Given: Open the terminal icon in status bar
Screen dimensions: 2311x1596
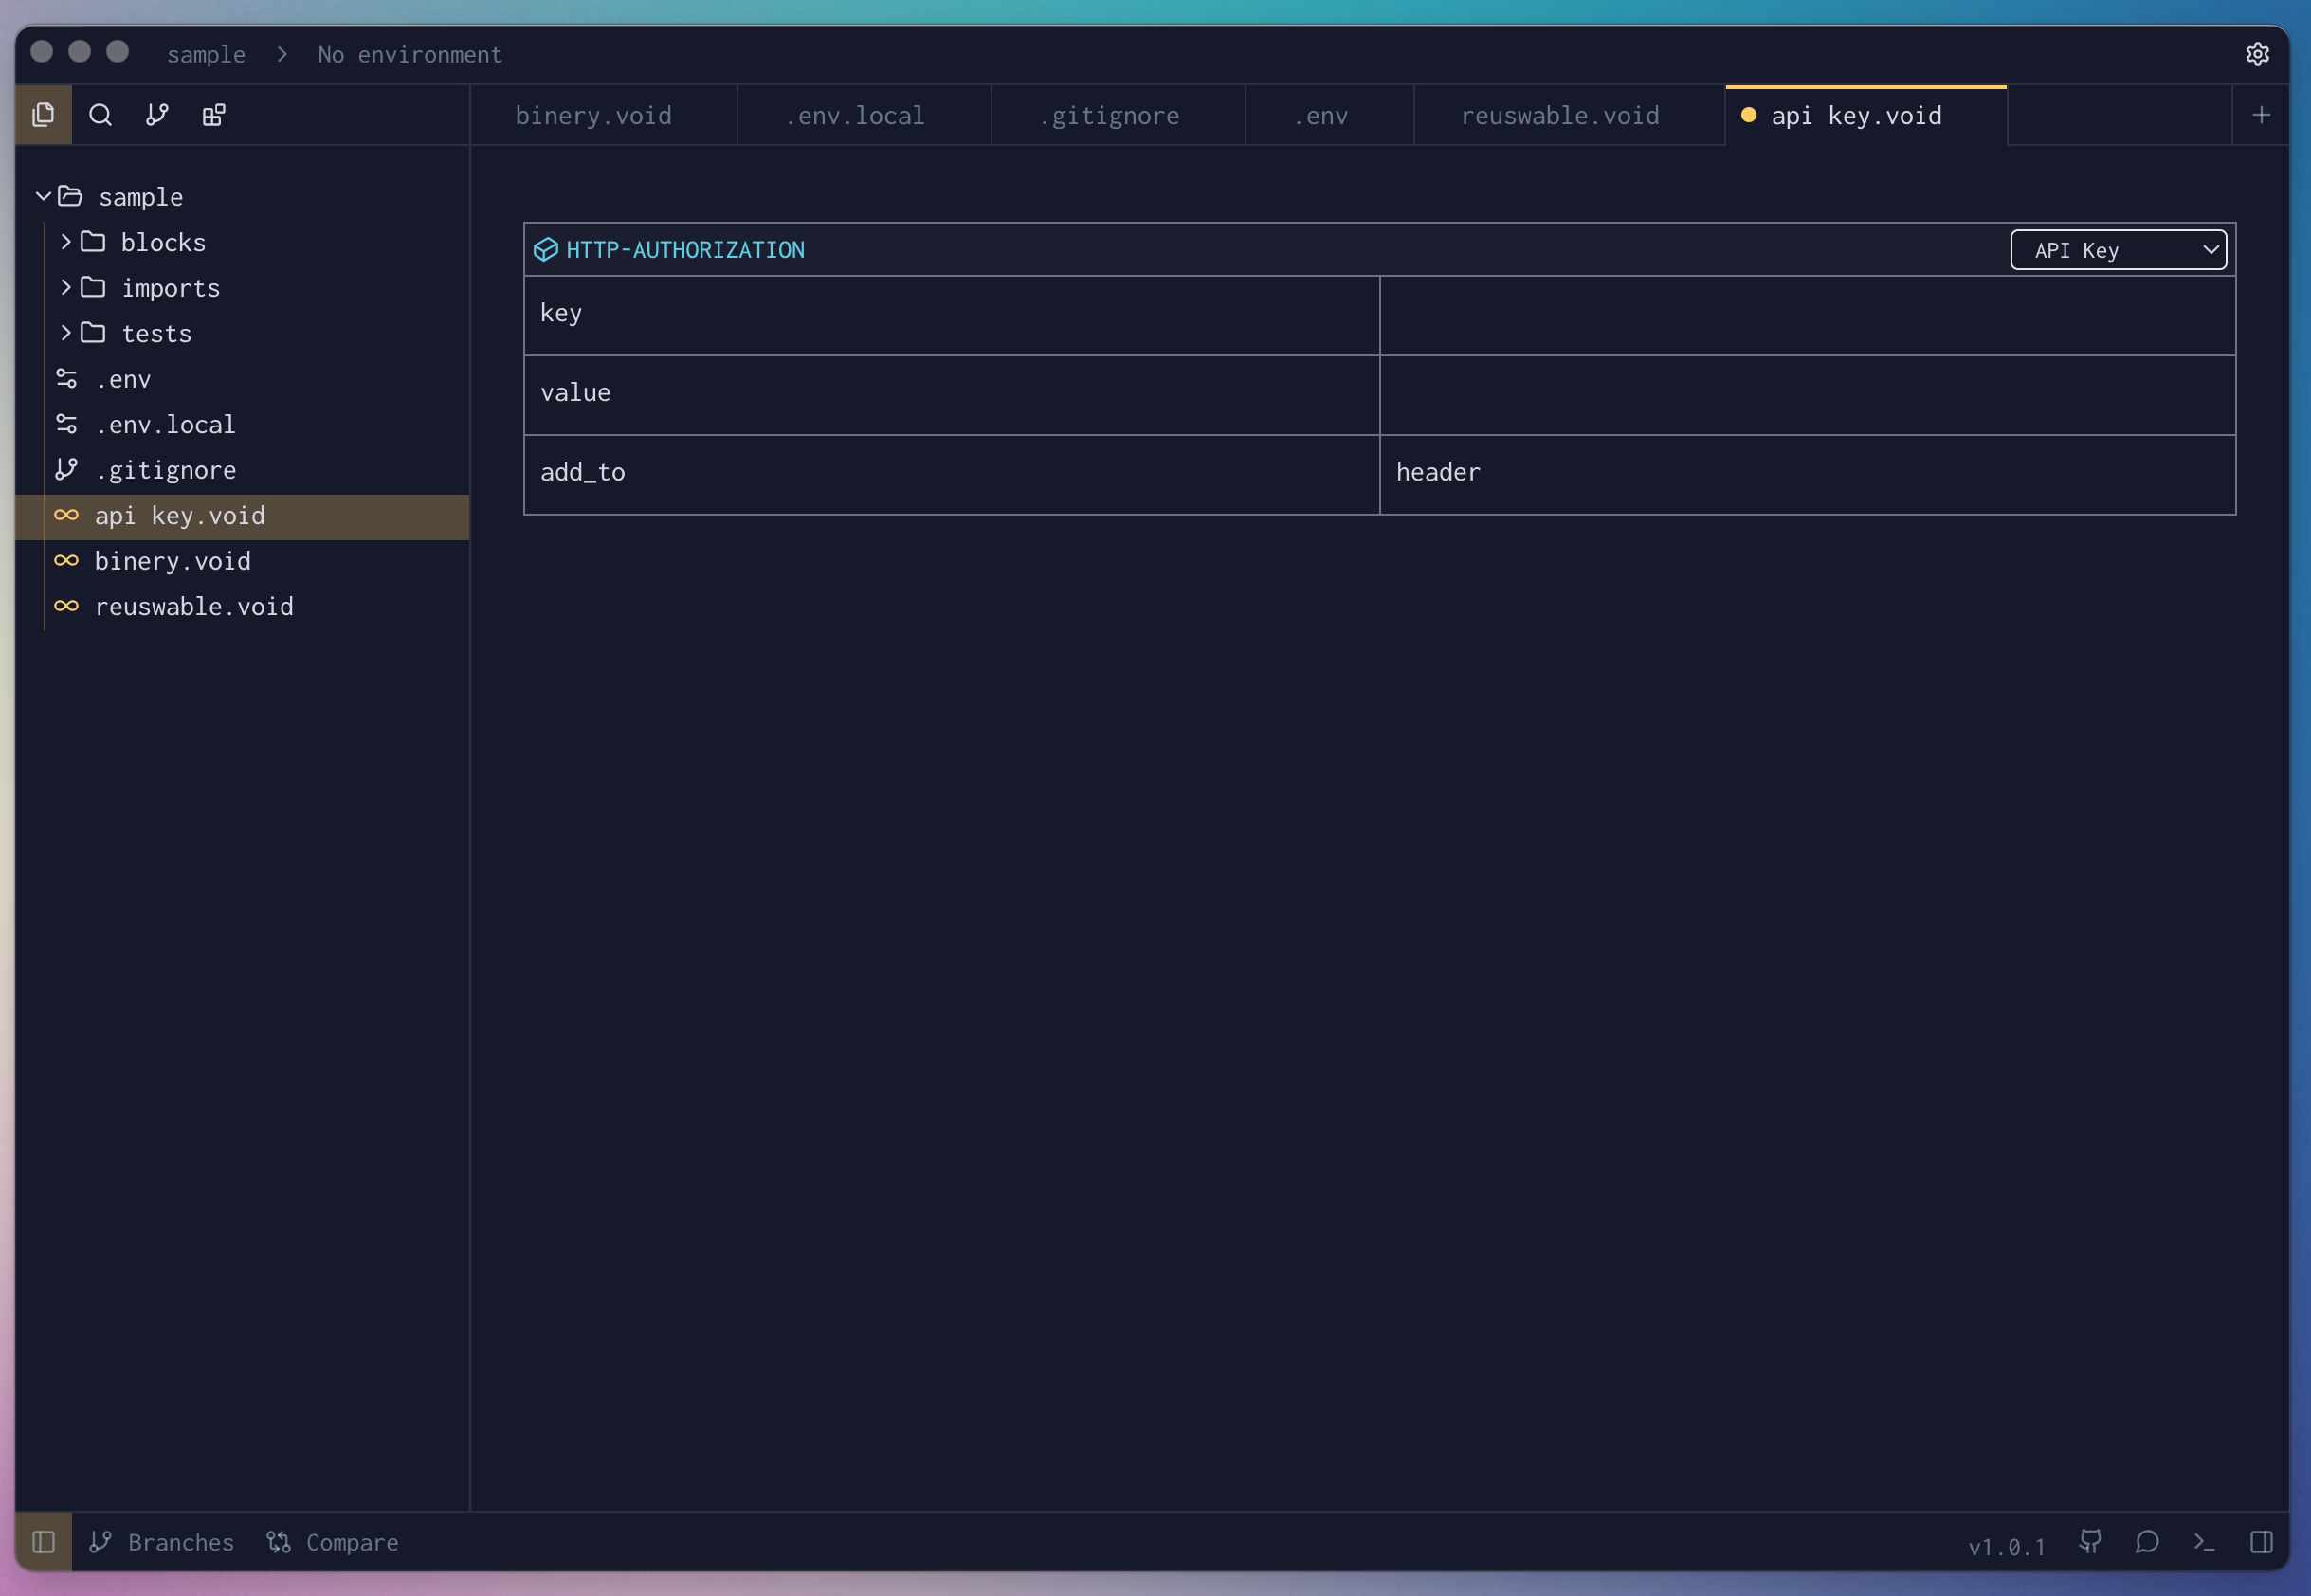Looking at the screenshot, I should [2203, 1541].
